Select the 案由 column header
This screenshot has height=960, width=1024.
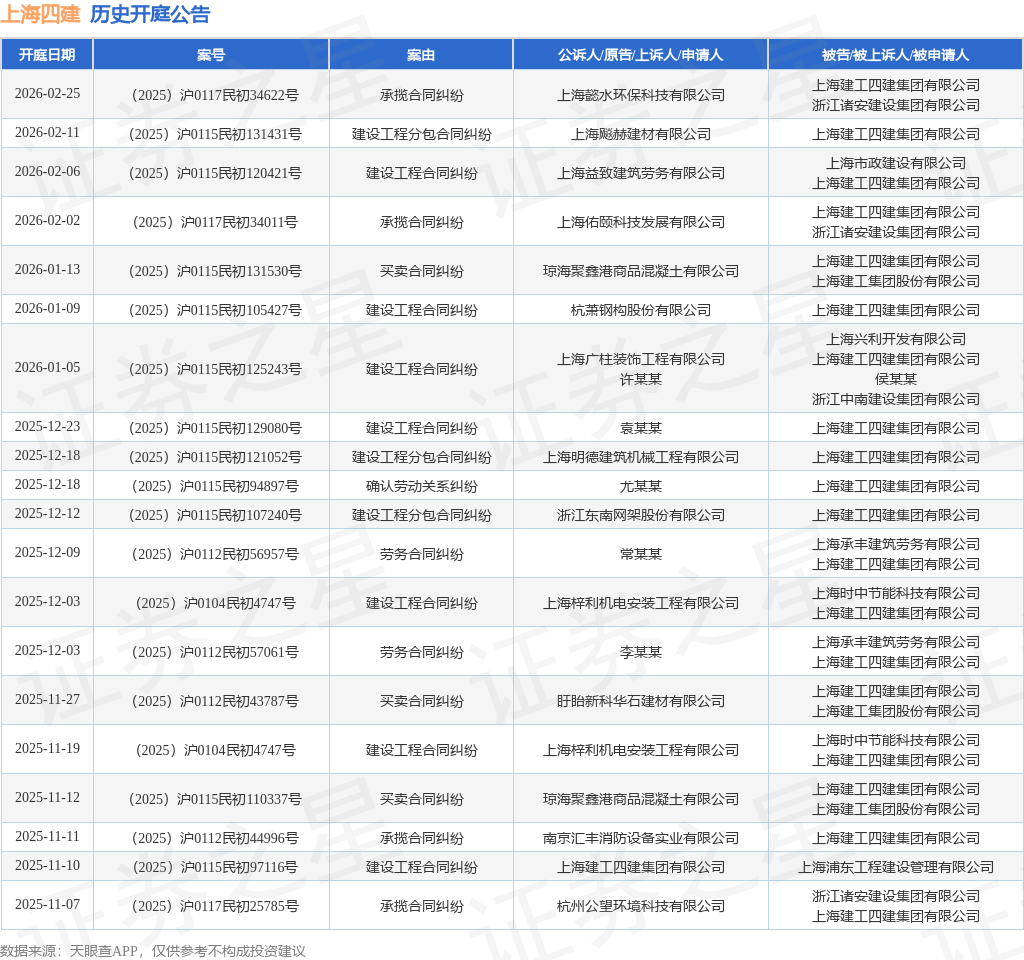421,55
